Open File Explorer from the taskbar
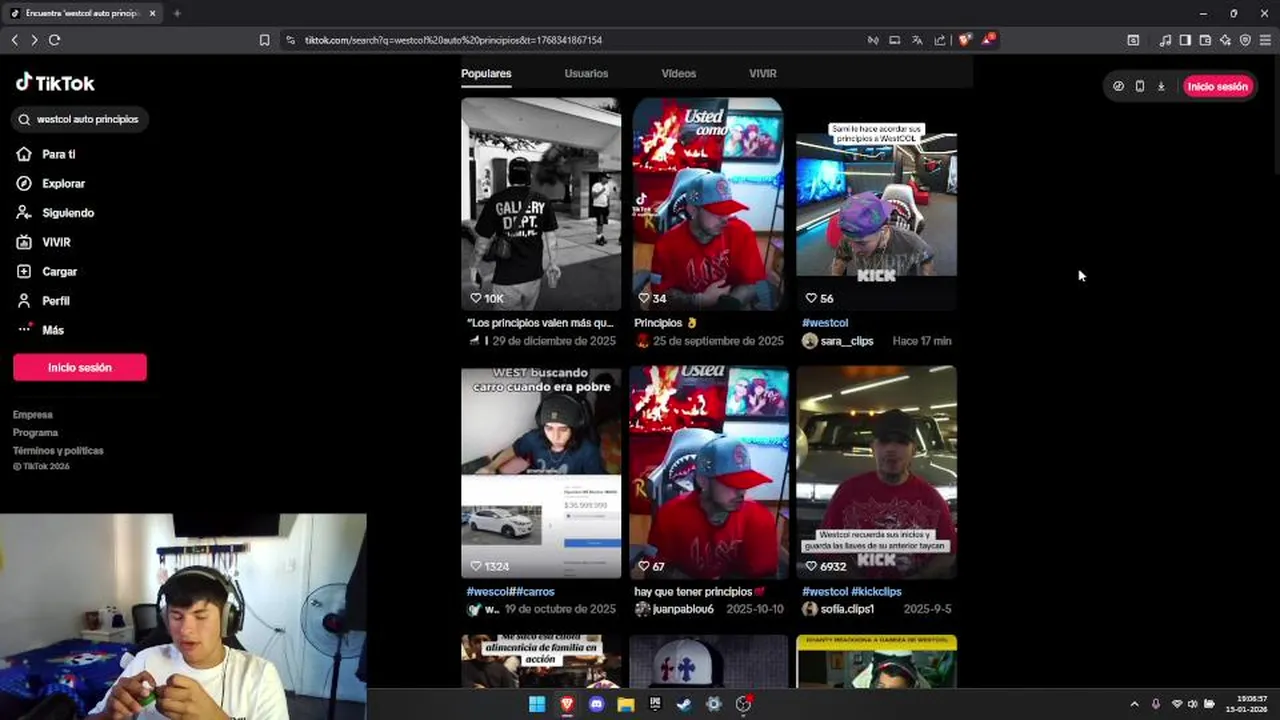The height and width of the screenshot is (720, 1280). pyautogui.click(x=626, y=704)
